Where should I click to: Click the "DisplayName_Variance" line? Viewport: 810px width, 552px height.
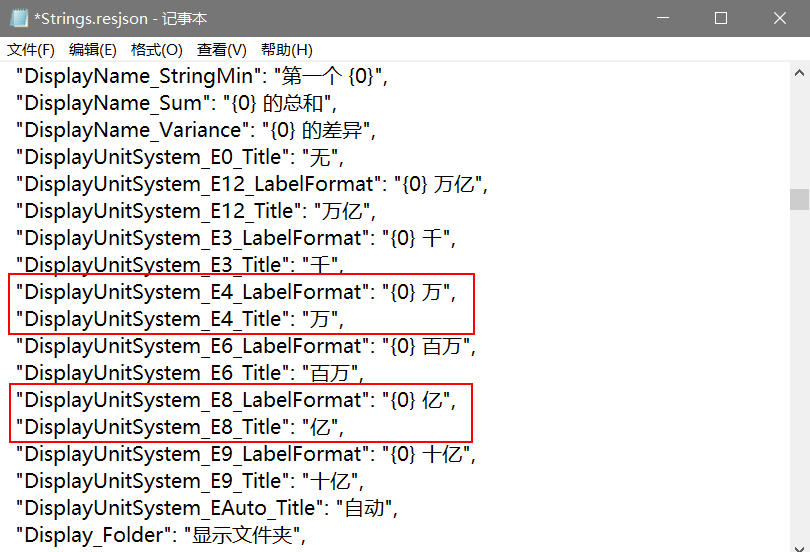click(196, 130)
